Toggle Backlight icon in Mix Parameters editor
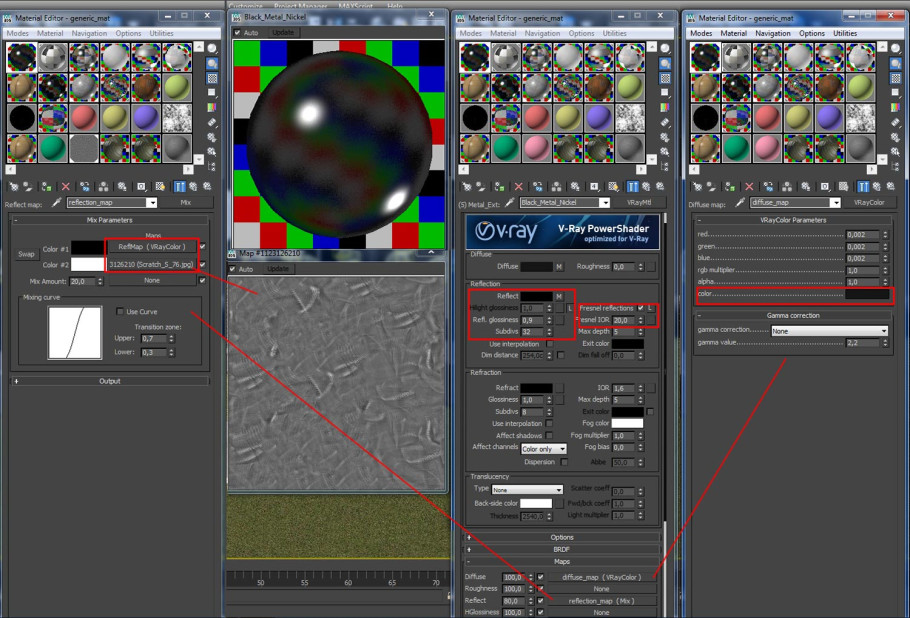The image size is (910, 618). tap(212, 63)
